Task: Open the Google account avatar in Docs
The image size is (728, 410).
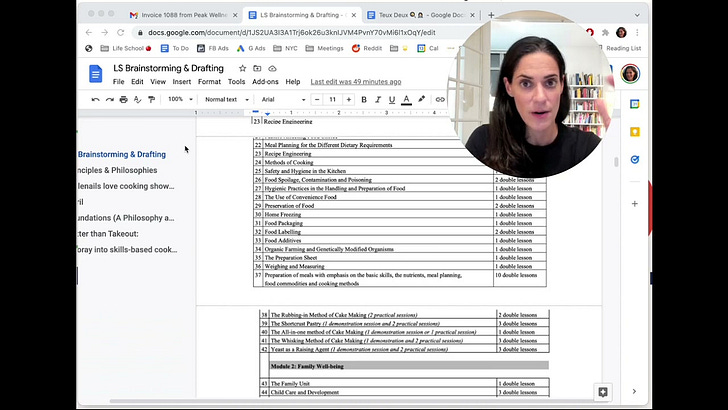Action: click(630, 73)
